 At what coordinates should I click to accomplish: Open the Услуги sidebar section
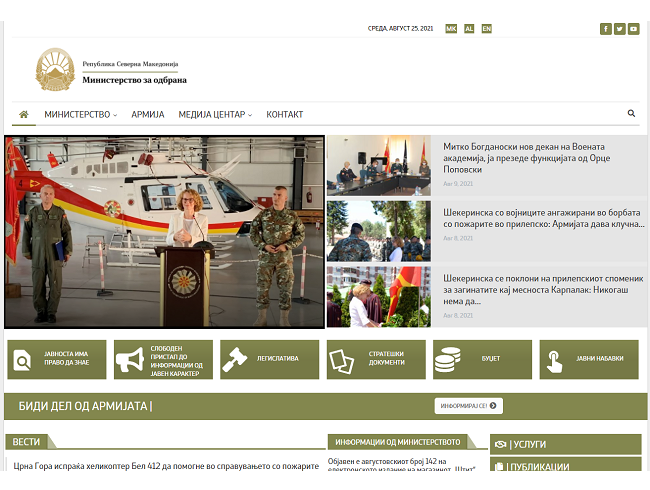tap(566, 444)
